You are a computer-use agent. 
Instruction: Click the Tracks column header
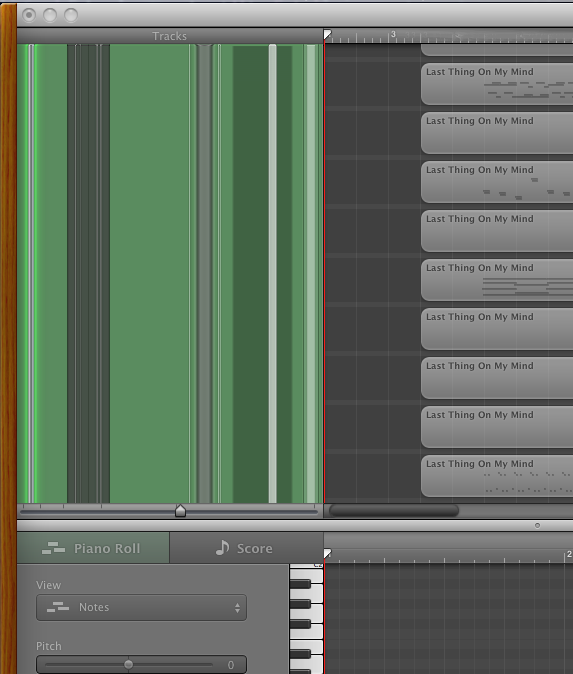click(170, 36)
